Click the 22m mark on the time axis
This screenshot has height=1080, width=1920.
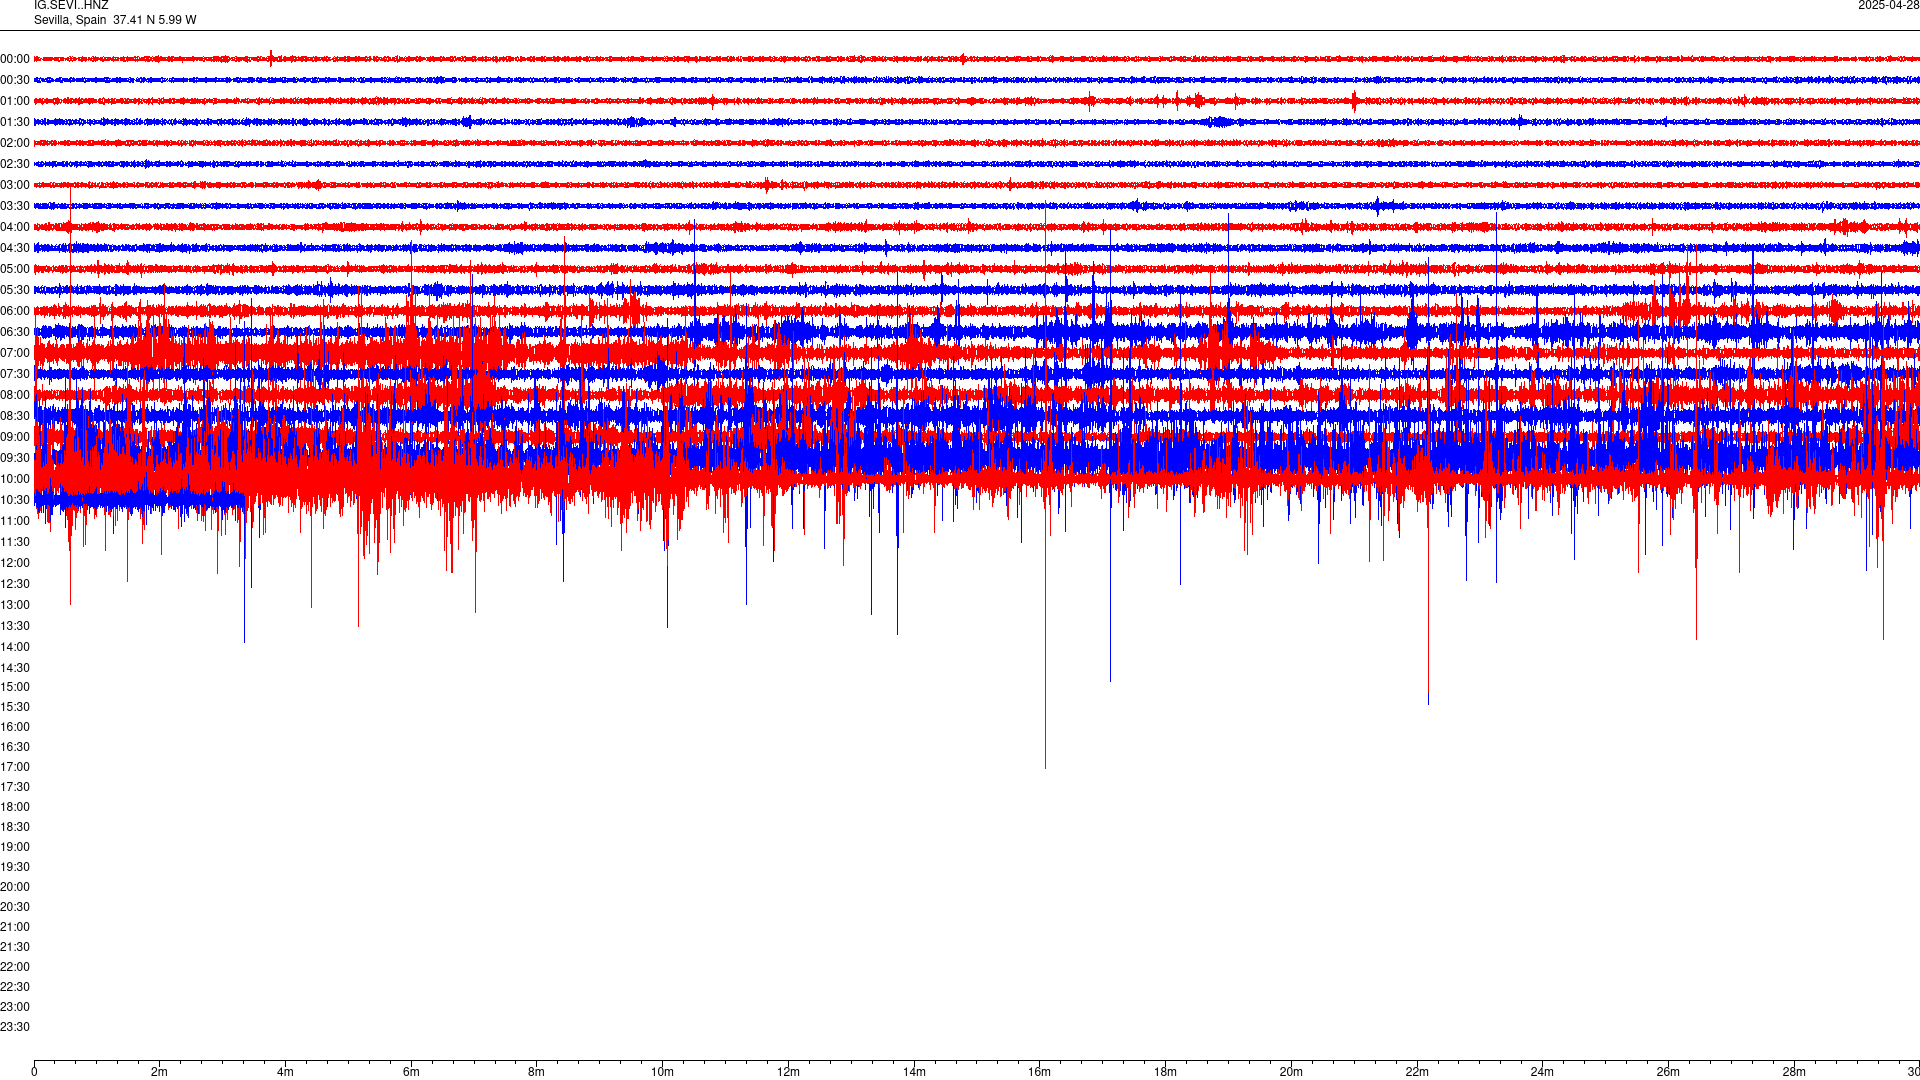point(1417,1072)
